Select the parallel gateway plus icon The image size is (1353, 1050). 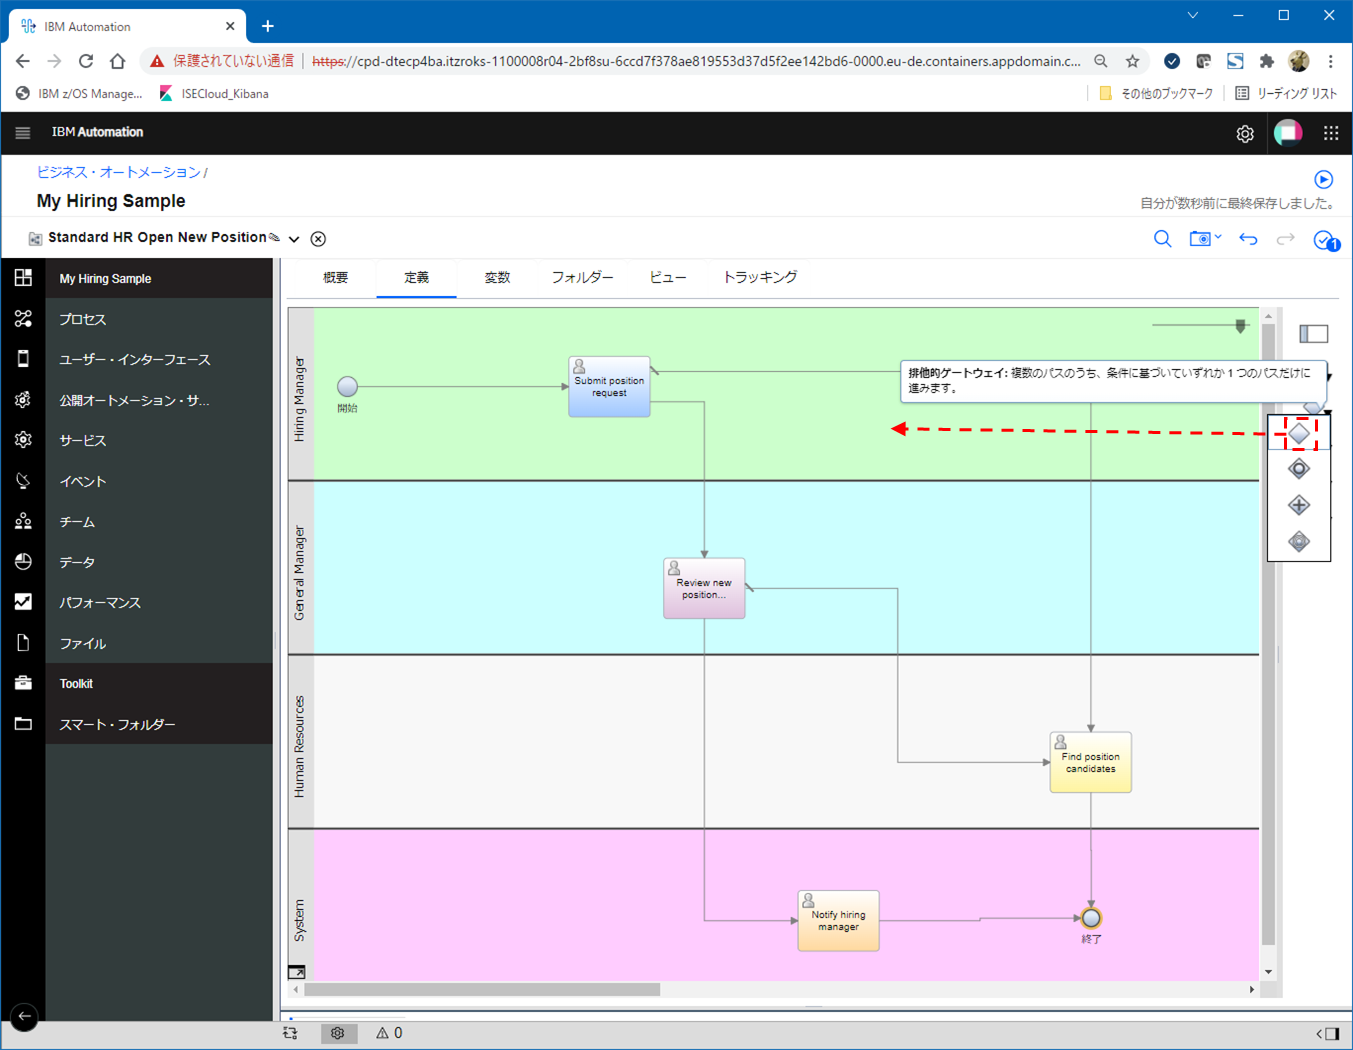[1299, 505]
